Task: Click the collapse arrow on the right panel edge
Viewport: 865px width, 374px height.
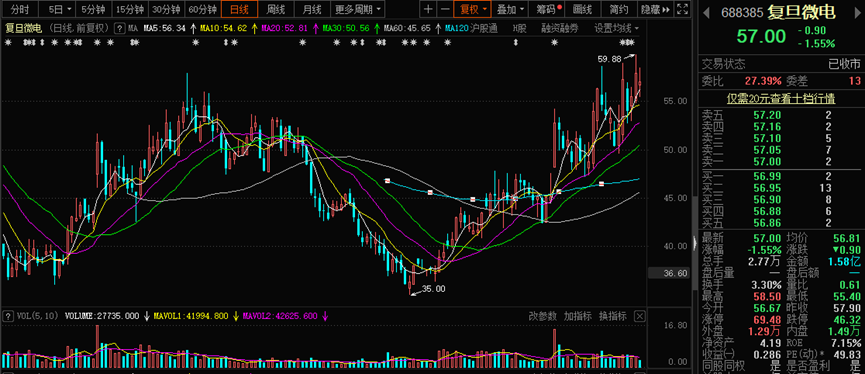Action: click(x=695, y=242)
